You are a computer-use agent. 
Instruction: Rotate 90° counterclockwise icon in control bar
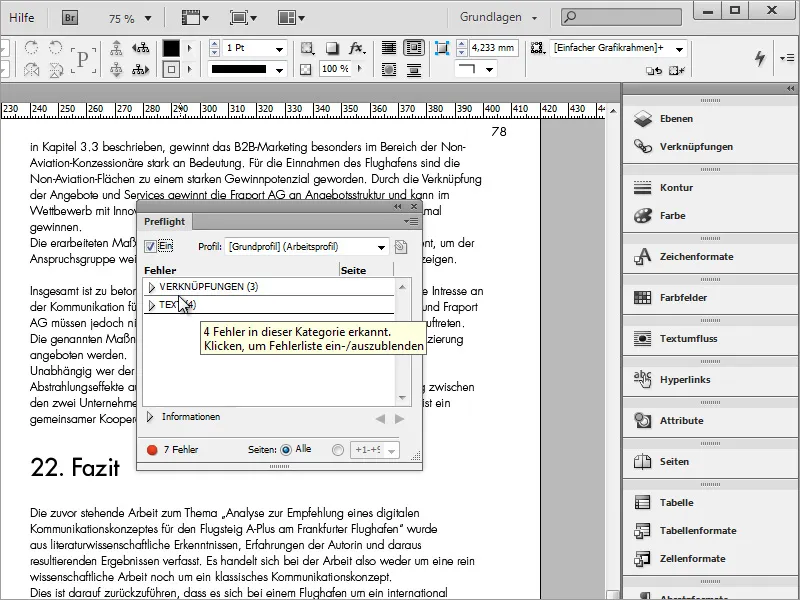coord(55,47)
